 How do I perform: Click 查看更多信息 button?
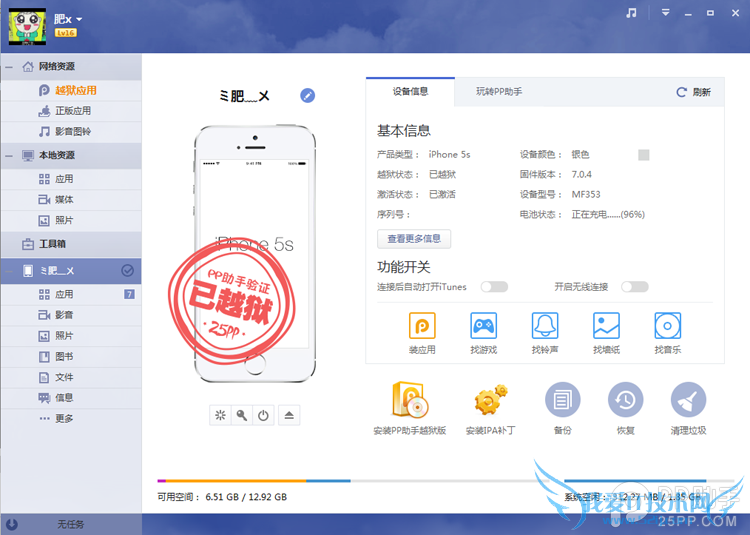414,239
